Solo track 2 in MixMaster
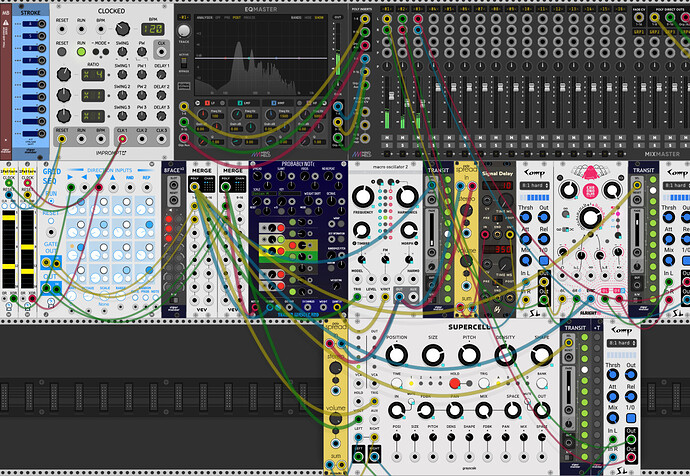Viewport: 690px width, 476px height. point(402,145)
